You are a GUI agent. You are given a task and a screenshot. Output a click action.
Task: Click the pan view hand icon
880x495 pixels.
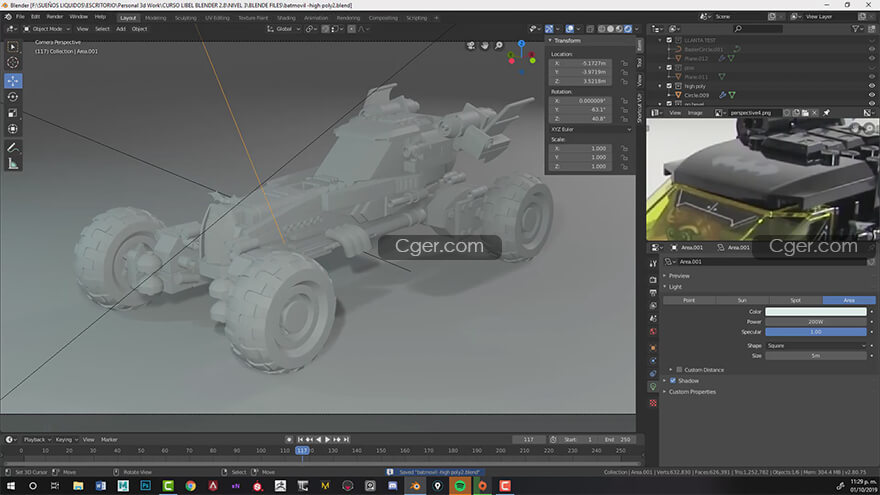(x=485, y=45)
